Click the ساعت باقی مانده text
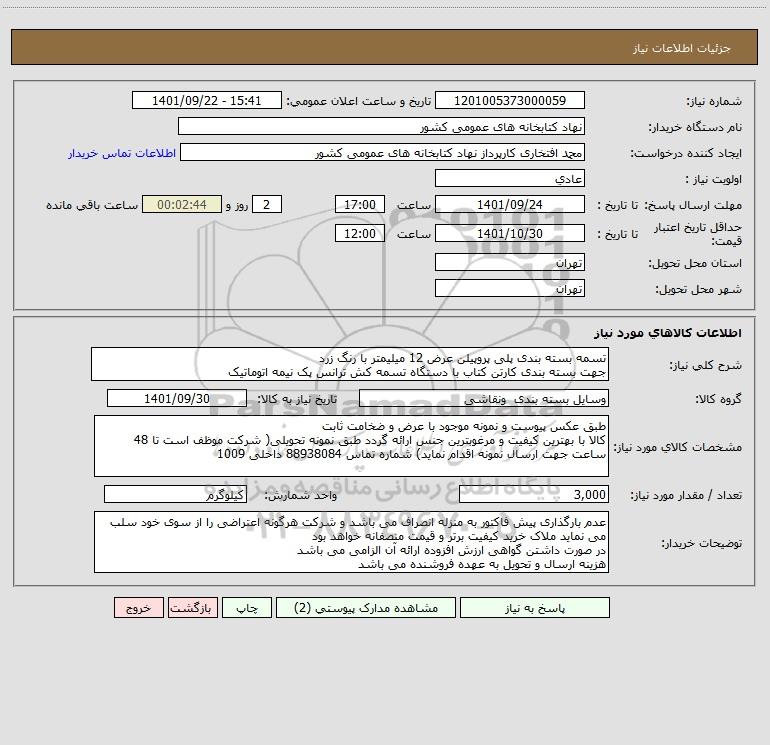 92,205
